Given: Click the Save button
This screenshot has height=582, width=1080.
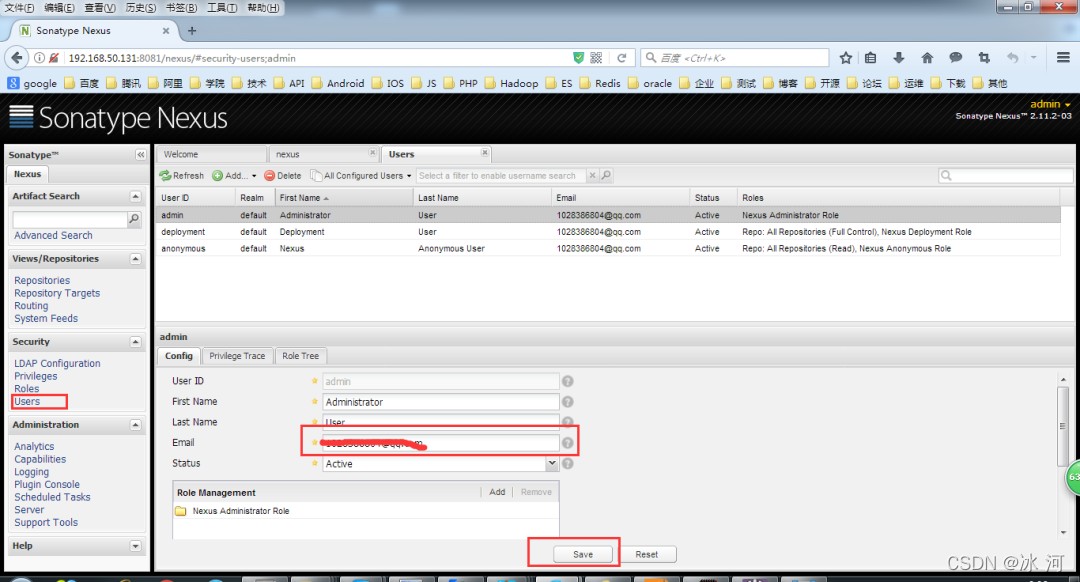Looking at the screenshot, I should pos(583,554).
